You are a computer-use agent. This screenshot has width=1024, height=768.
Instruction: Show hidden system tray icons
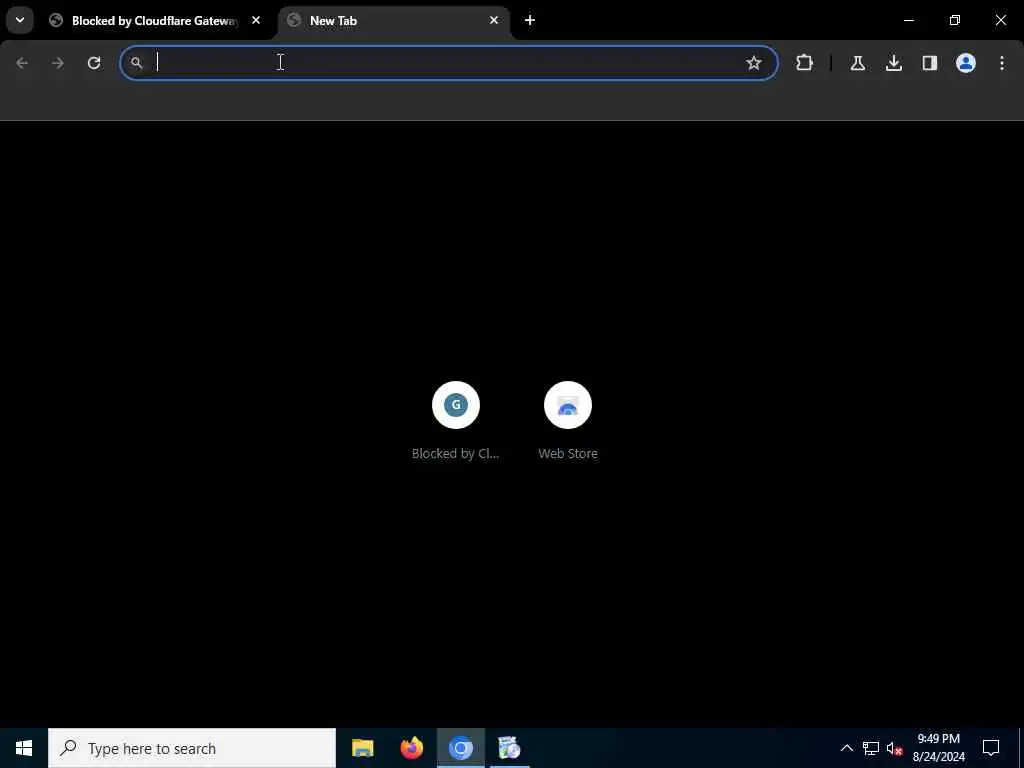(x=846, y=748)
